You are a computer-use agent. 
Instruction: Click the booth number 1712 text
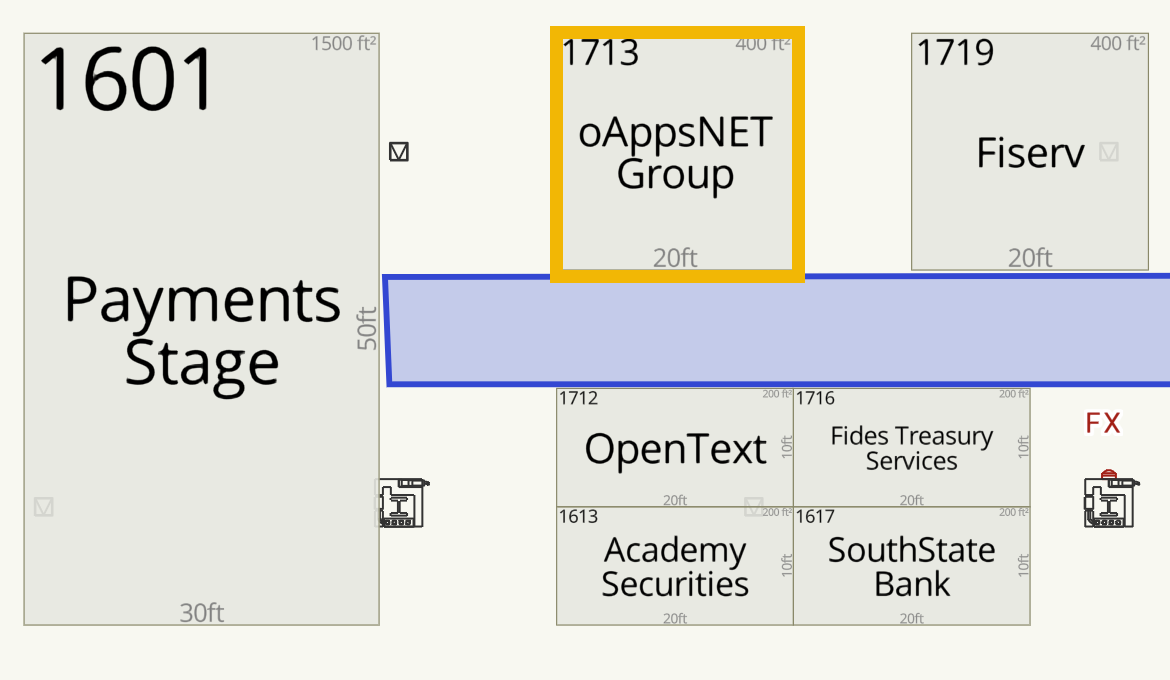pos(578,398)
